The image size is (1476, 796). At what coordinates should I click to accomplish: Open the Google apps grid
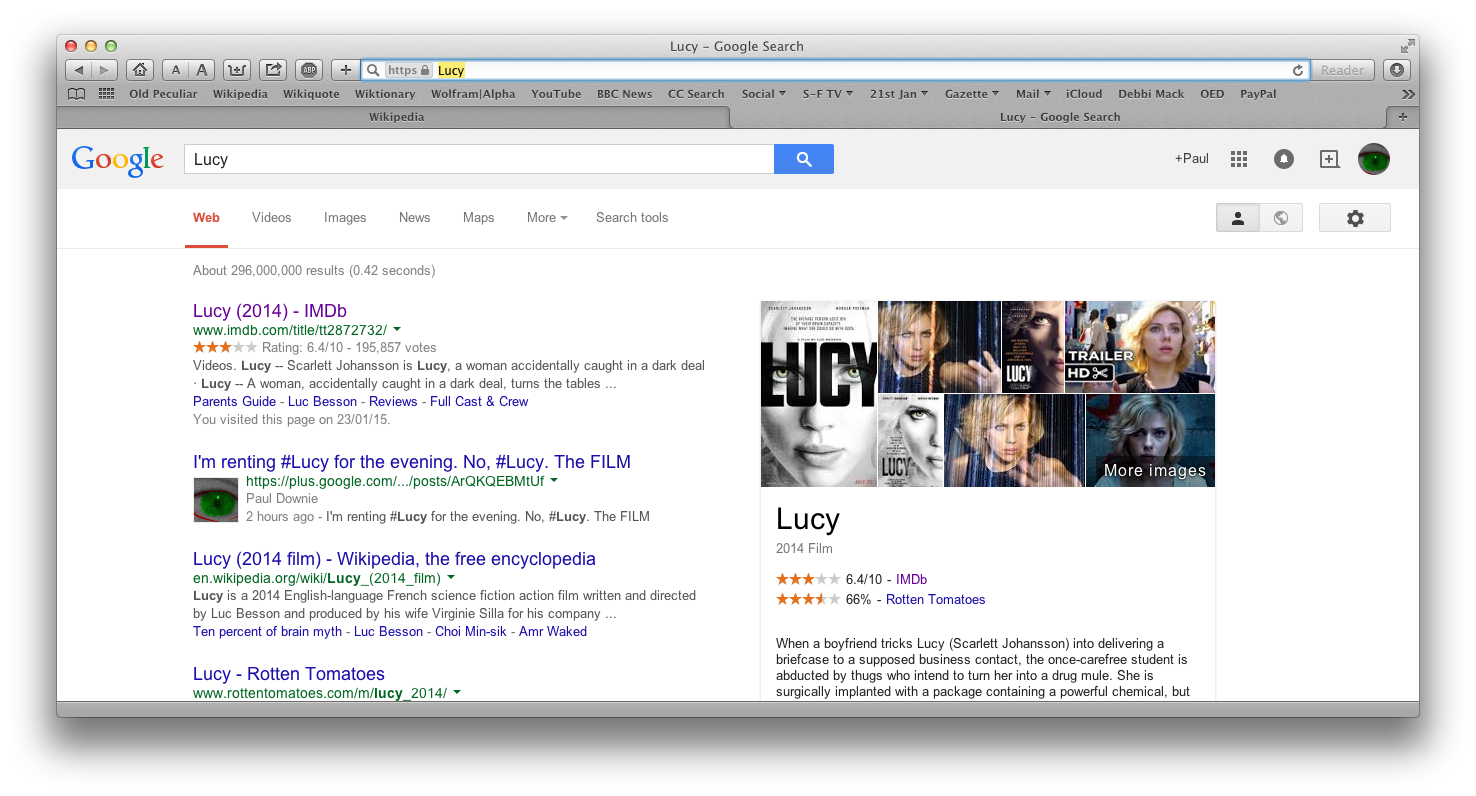pos(1239,159)
